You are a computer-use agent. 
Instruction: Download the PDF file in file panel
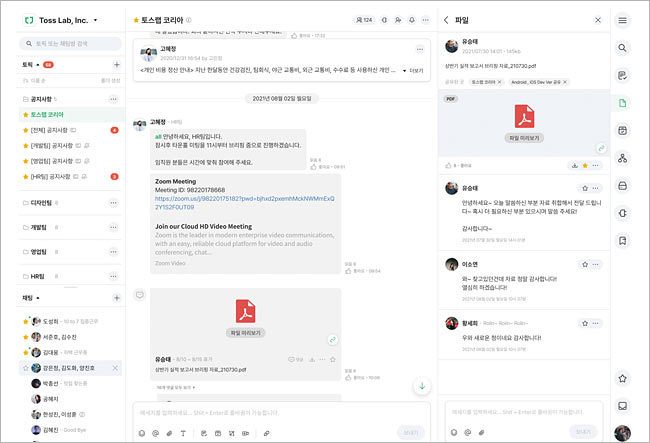click(576, 165)
